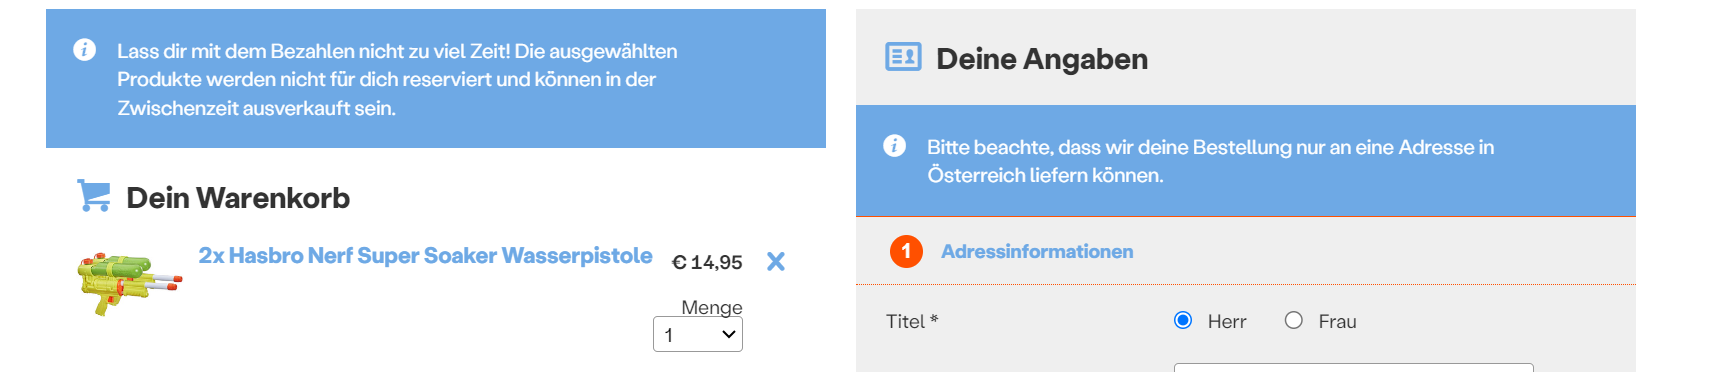1730x372 pixels.
Task: Click the ID card icon next to Deine Angaben
Action: coord(903,57)
